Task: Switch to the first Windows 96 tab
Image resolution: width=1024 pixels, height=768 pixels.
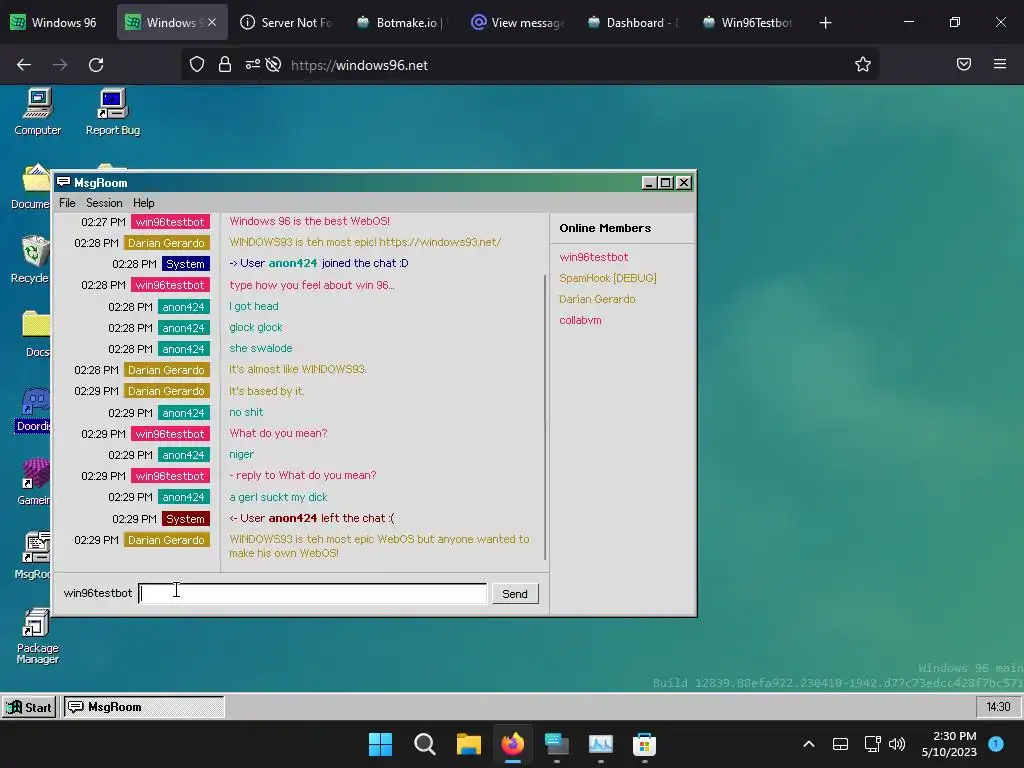Action: point(55,23)
